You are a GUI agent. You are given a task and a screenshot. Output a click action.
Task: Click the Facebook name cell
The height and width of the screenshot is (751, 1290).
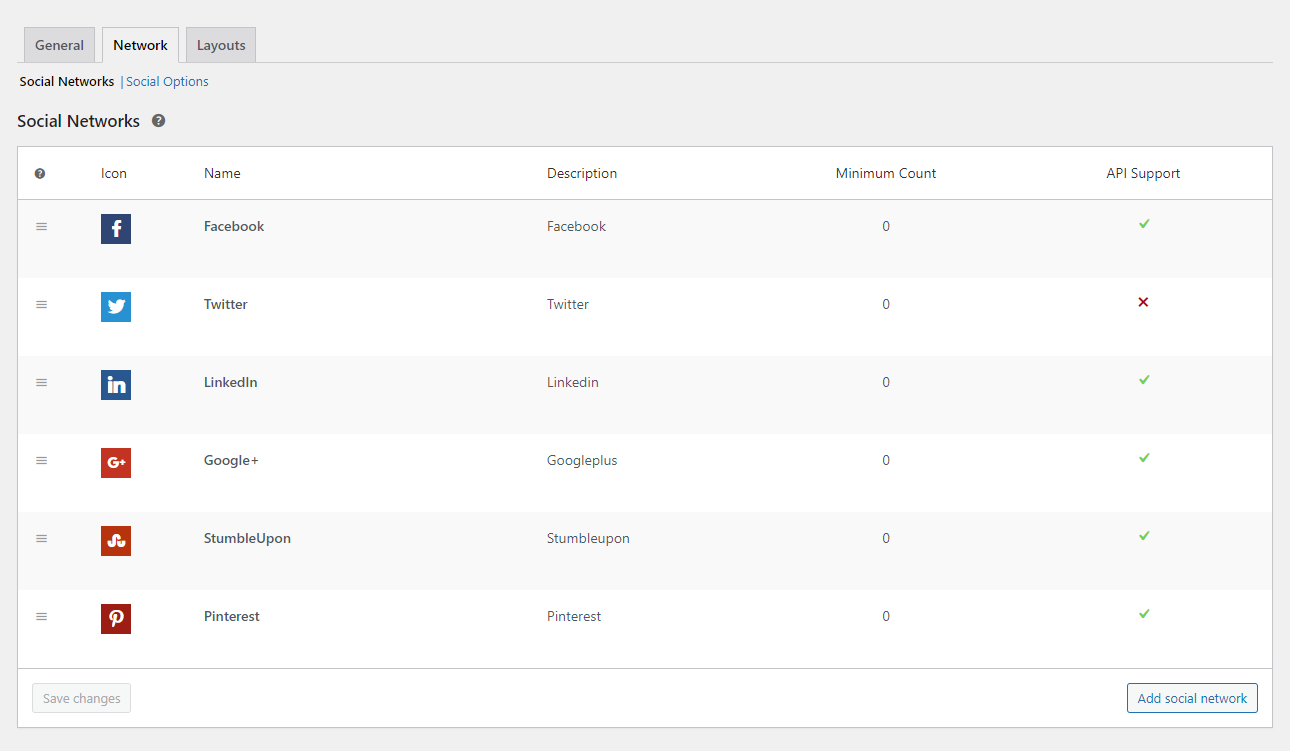(x=234, y=226)
